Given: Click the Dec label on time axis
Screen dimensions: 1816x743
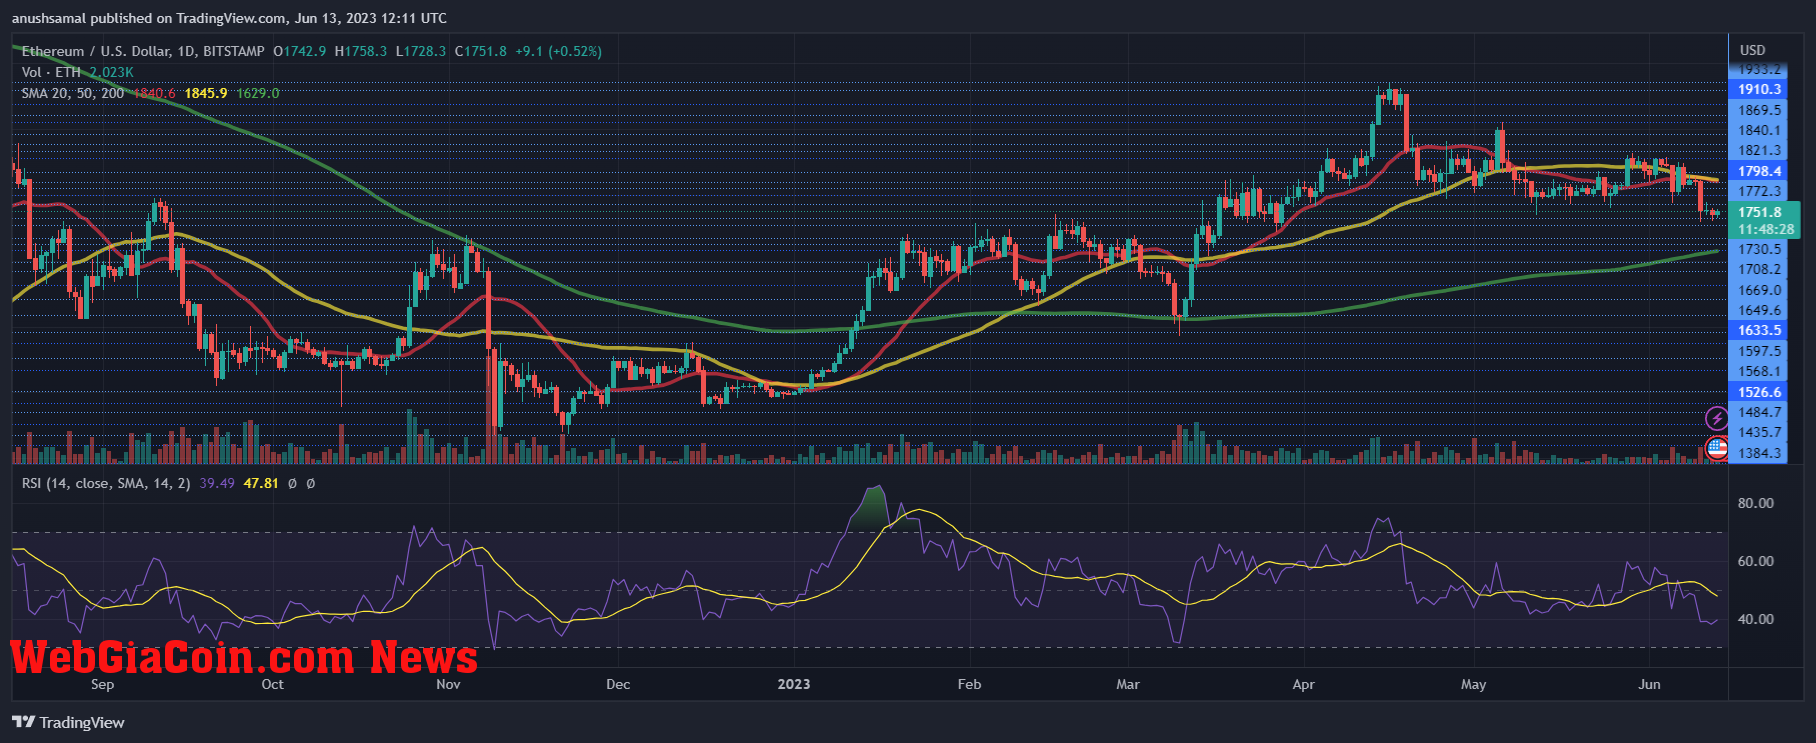Looking at the screenshot, I should coord(618,684).
